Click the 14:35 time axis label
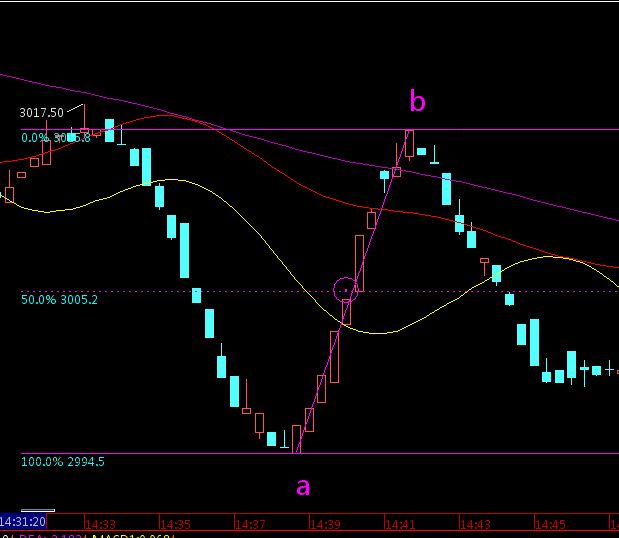 (x=176, y=525)
